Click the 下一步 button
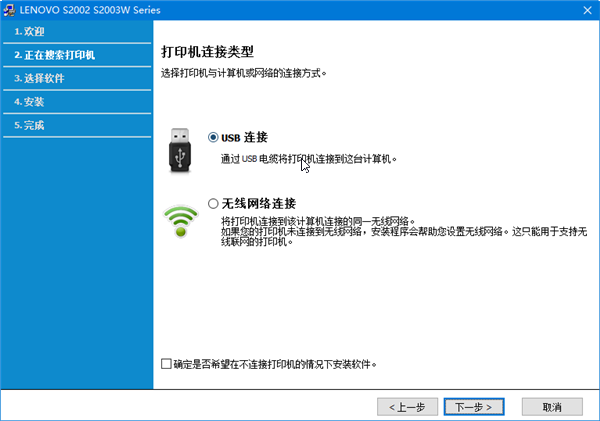The height and width of the screenshot is (421, 600). (474, 406)
